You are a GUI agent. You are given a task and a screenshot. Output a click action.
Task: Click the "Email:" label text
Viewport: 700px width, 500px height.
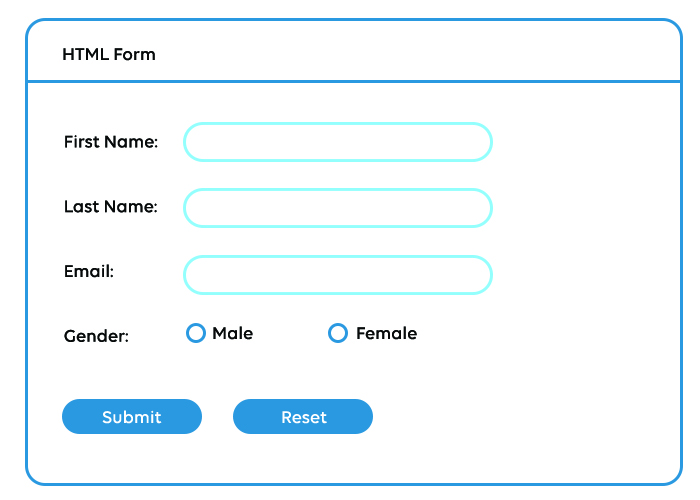coord(89,271)
